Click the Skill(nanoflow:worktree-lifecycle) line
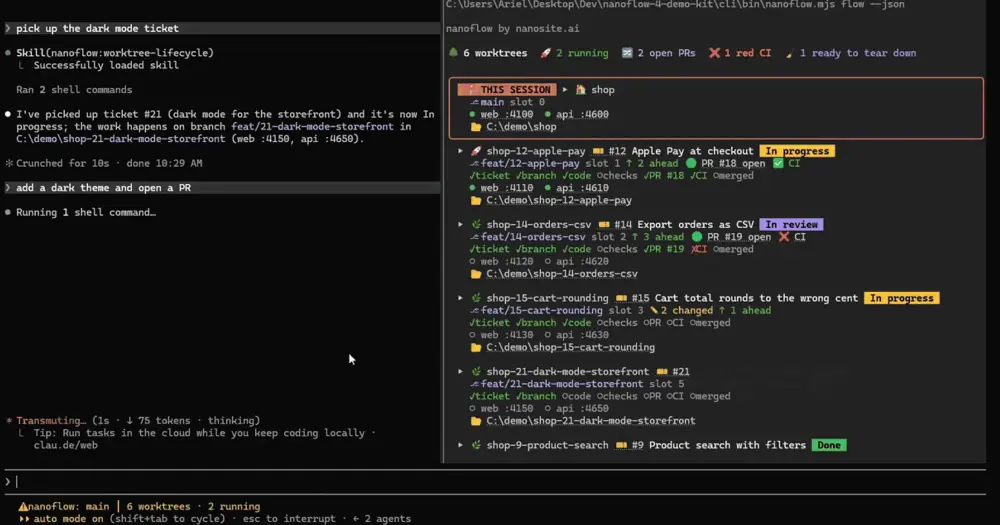This screenshot has width=1000, height=525. tap(115, 53)
